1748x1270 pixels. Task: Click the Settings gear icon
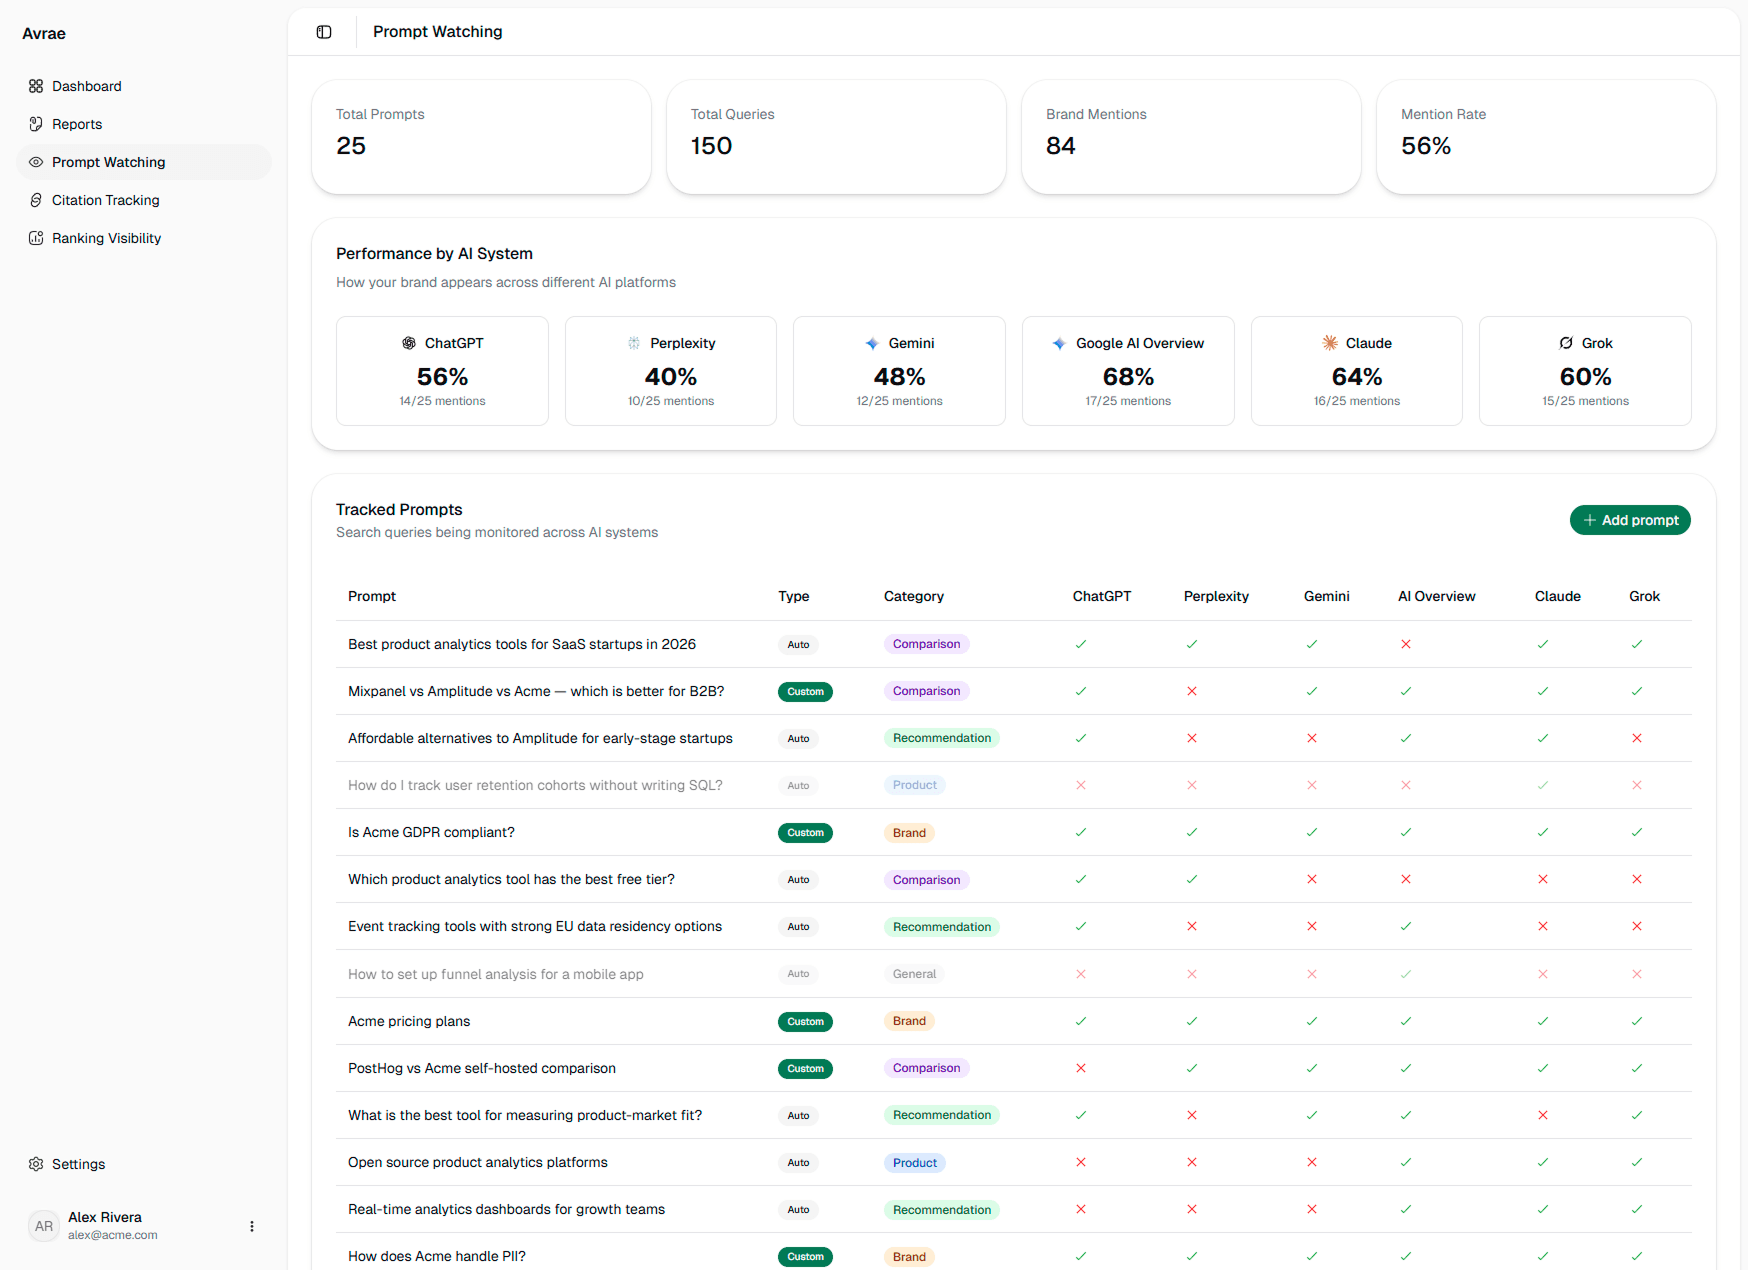coord(36,1164)
